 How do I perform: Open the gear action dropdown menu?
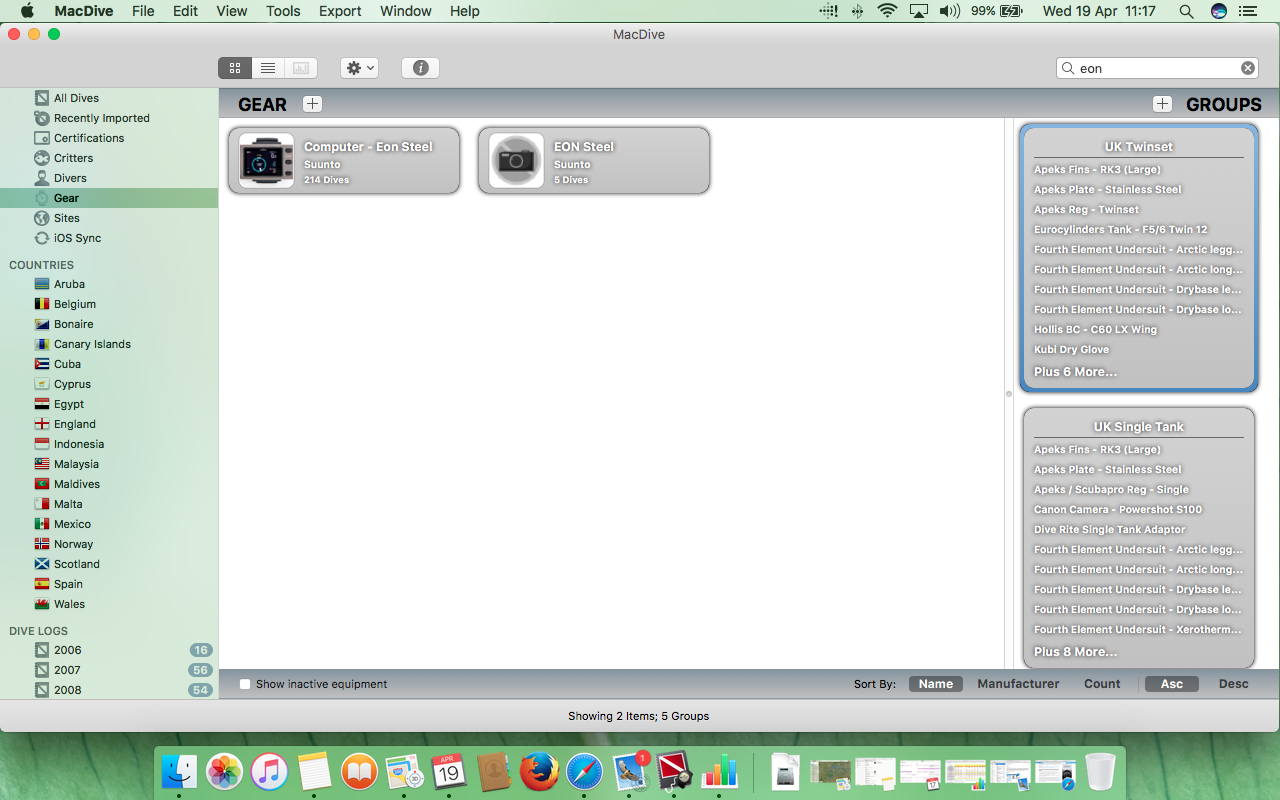(359, 68)
